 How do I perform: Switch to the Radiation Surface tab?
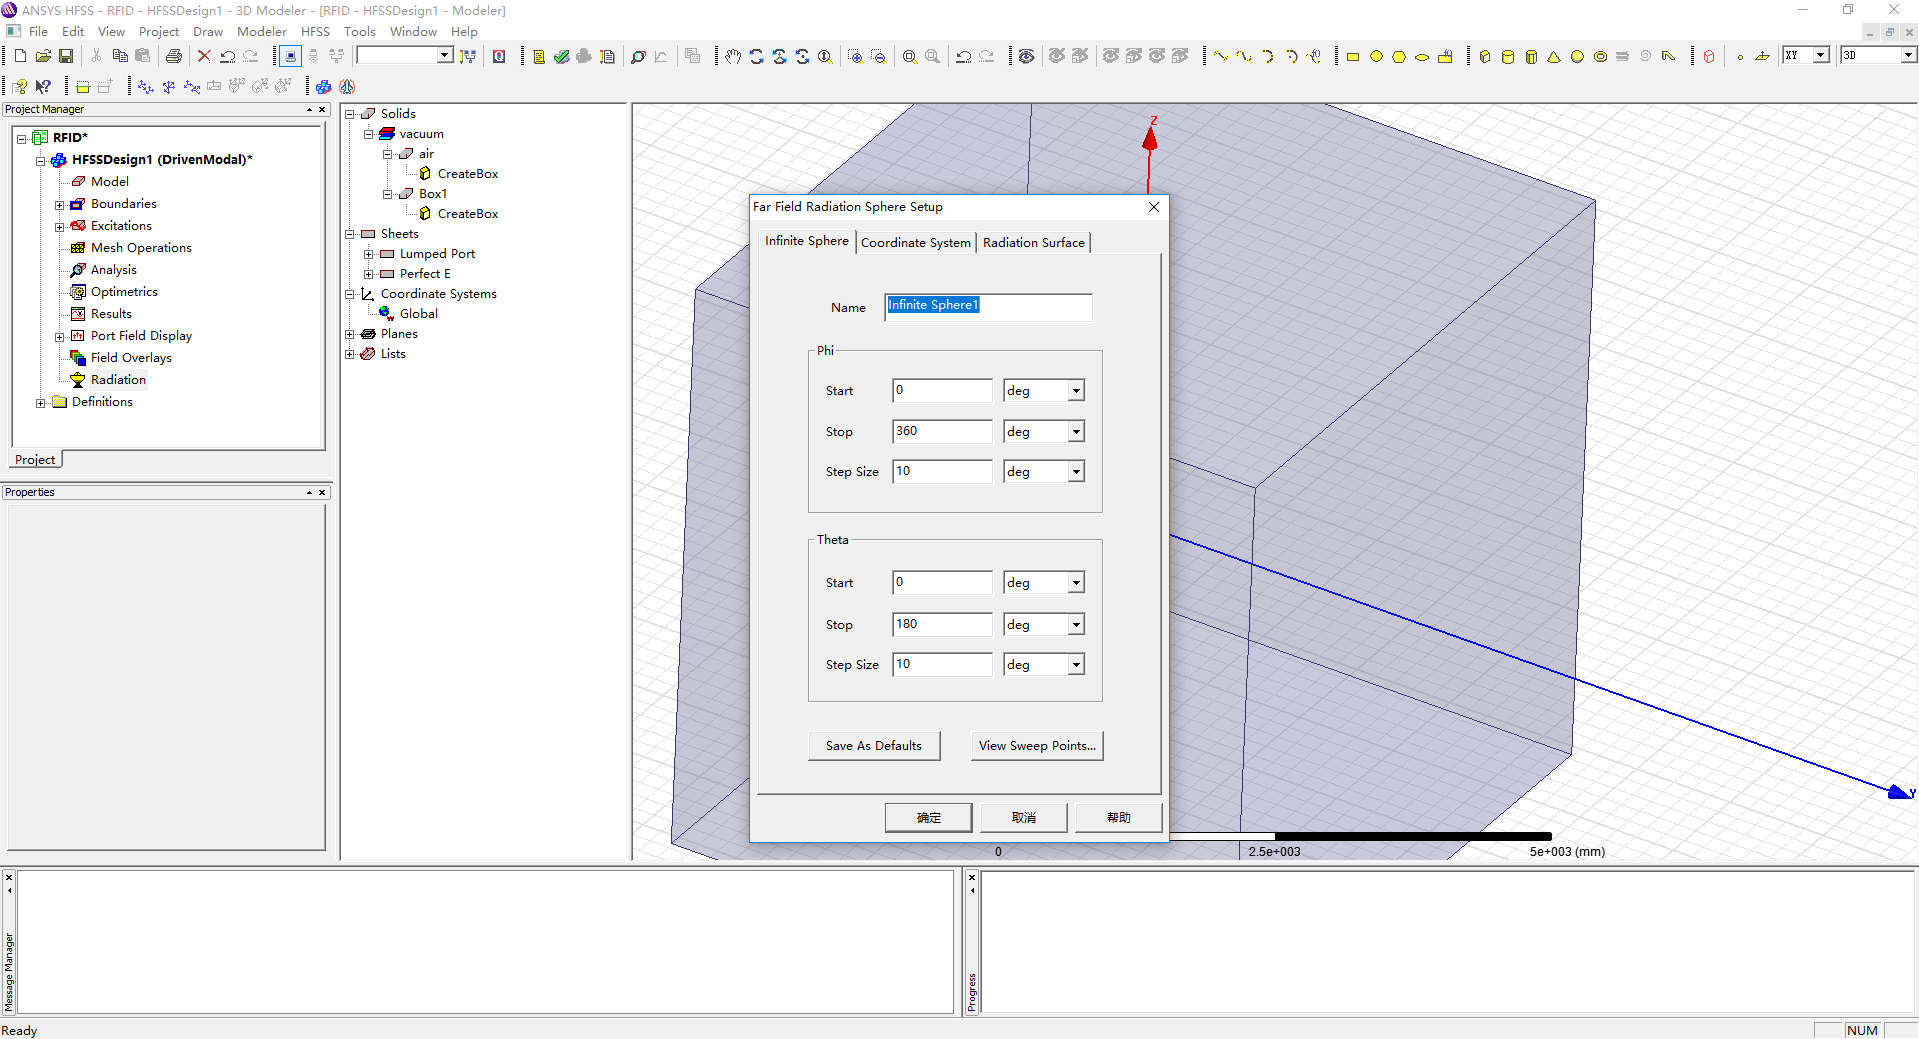(1033, 243)
